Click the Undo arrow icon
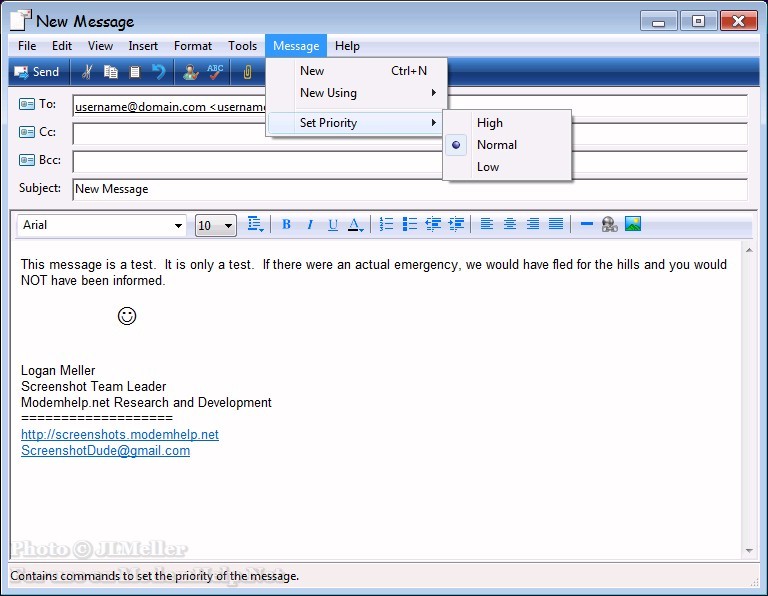768x596 pixels. 159,72
